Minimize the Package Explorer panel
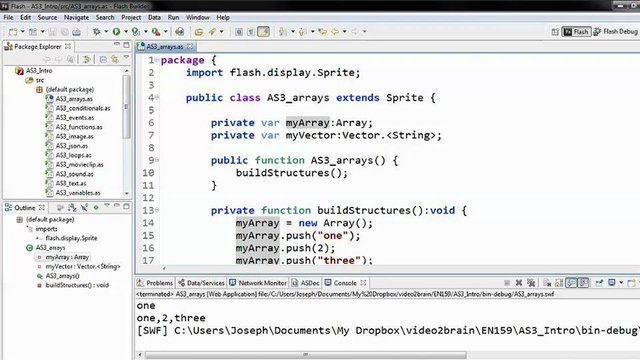This screenshot has height=360, width=640. tap(117, 44)
